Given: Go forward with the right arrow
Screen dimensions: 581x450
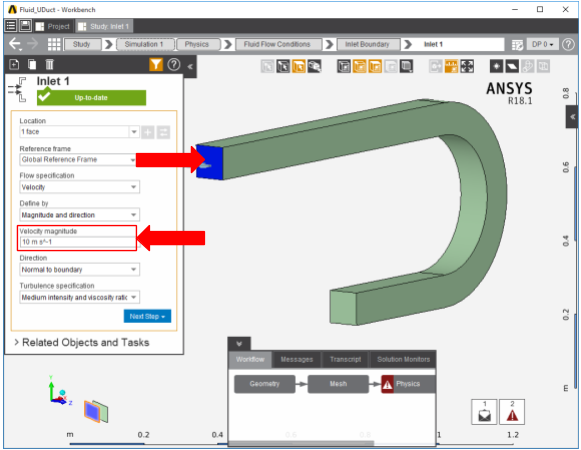Looking at the screenshot, I should 33,44.
